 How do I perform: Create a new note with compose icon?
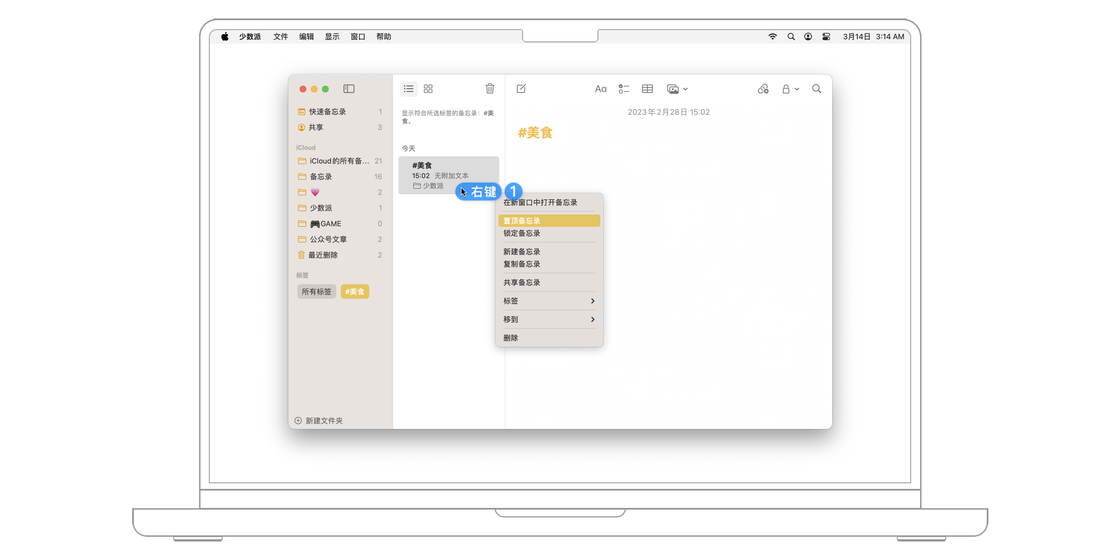[521, 89]
